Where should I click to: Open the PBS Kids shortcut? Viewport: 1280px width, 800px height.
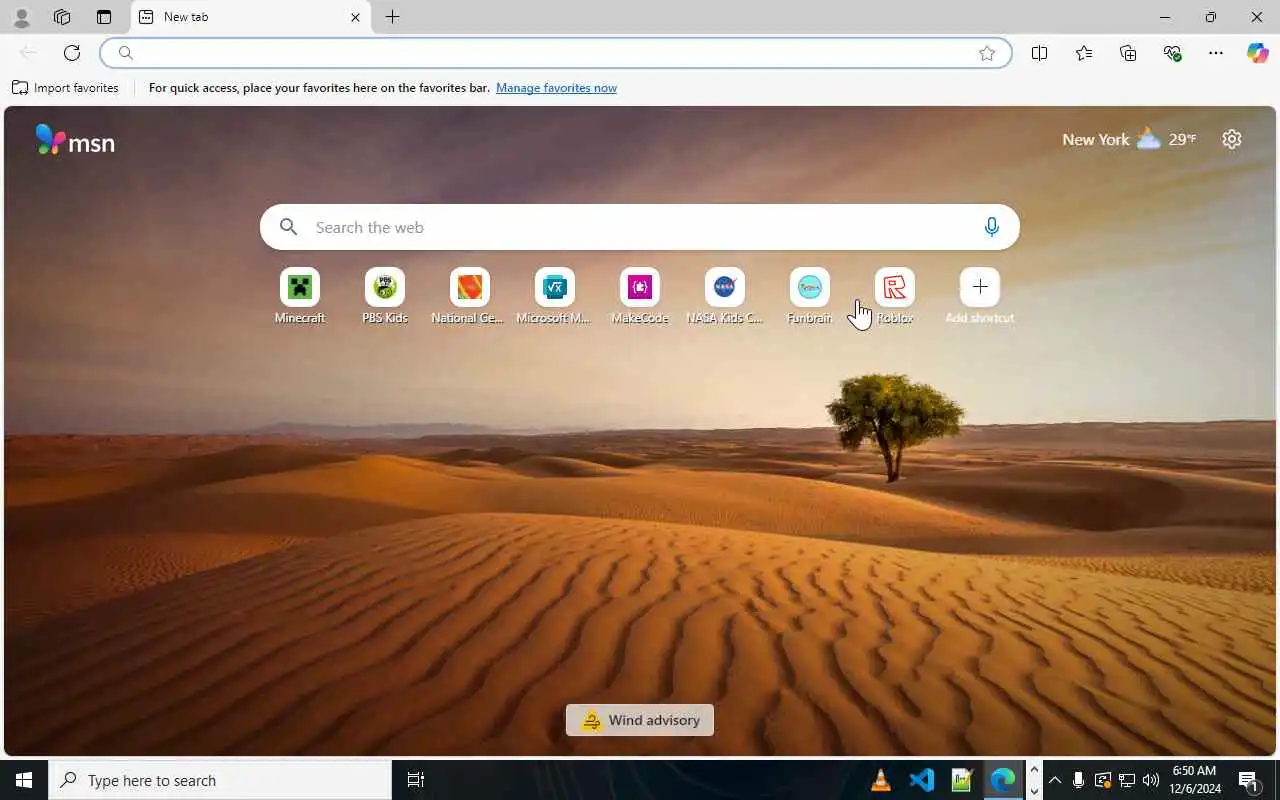coord(385,297)
